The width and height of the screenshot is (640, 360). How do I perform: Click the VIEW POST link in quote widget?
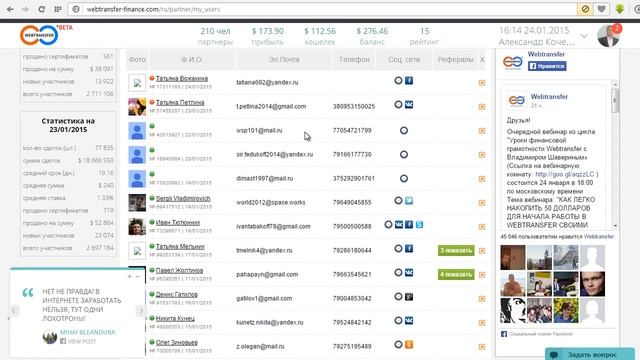pos(82,341)
